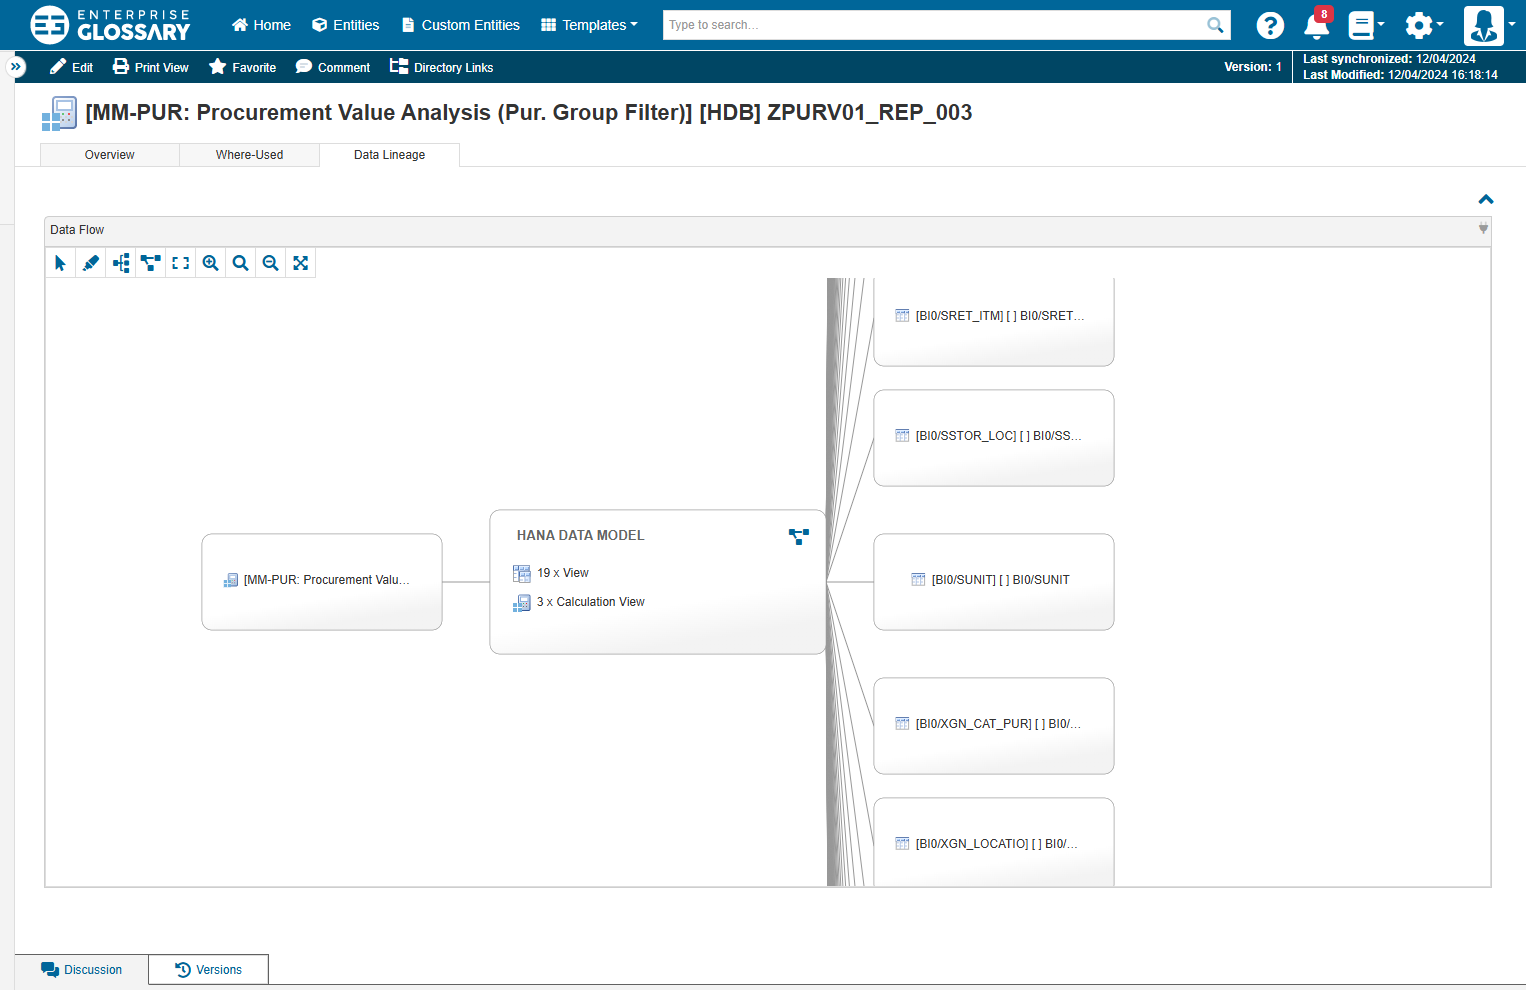The image size is (1526, 990).
Task: Expand diagram to fullscreen with arrows icon
Action: coord(301,263)
